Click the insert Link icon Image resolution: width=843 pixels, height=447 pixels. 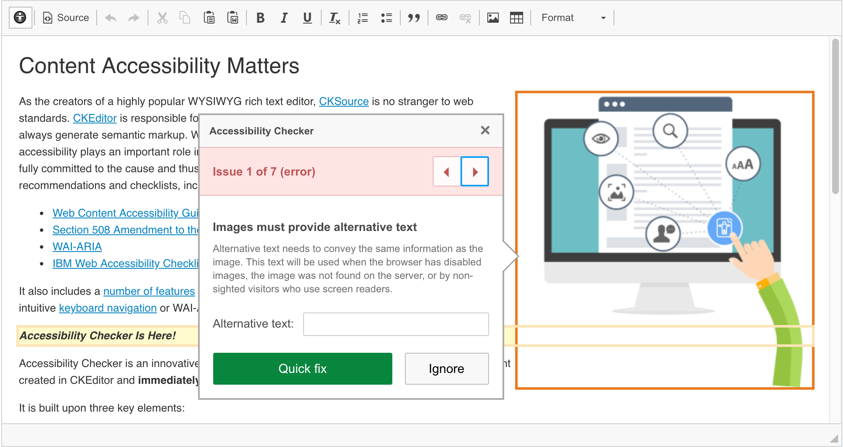pyautogui.click(x=441, y=18)
